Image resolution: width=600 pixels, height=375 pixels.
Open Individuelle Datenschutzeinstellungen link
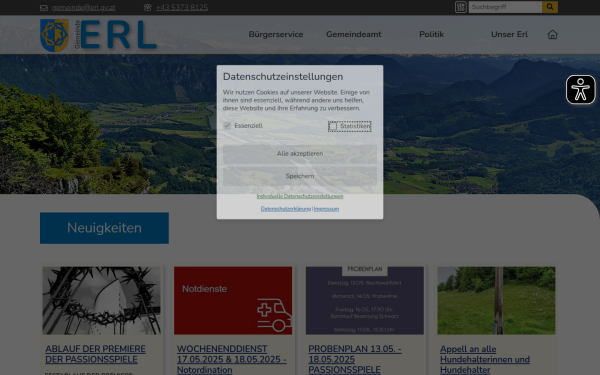point(300,196)
